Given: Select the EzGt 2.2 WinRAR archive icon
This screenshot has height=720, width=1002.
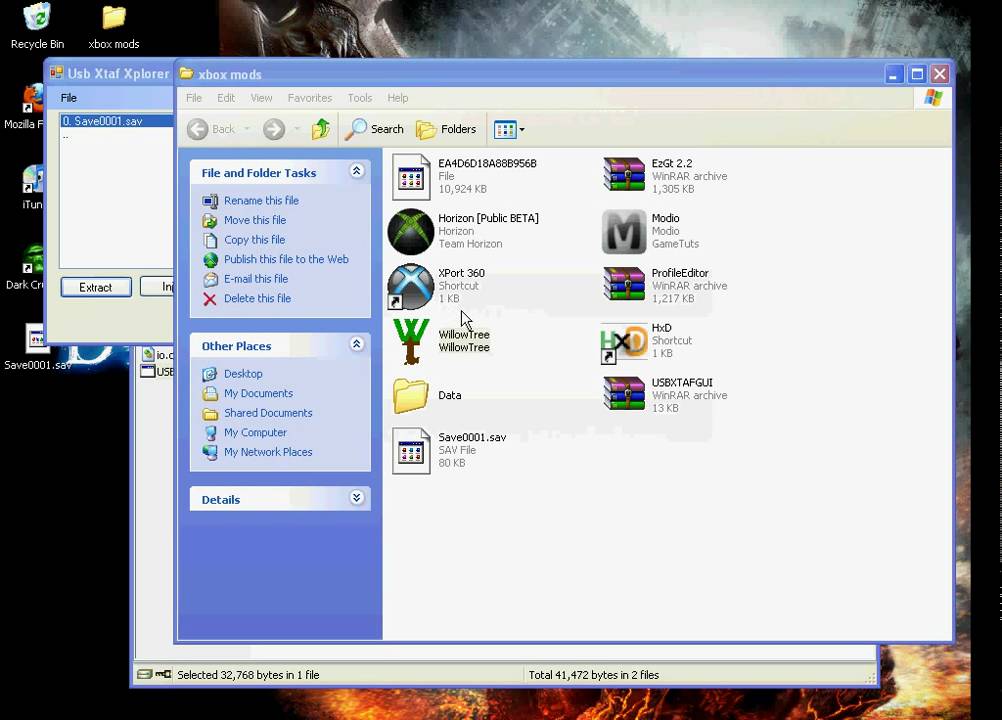Looking at the screenshot, I should coord(624,174).
